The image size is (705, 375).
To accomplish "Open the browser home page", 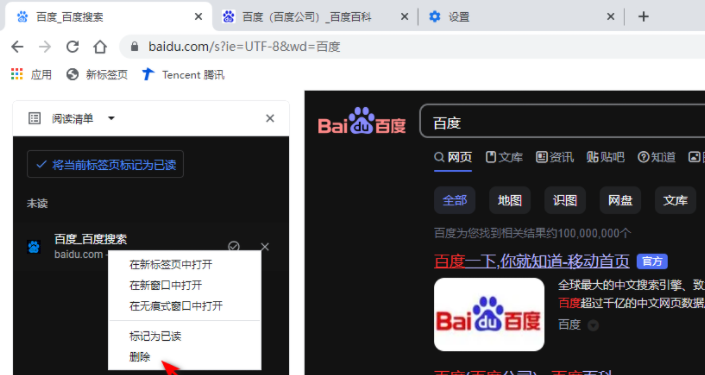I will pos(100,46).
